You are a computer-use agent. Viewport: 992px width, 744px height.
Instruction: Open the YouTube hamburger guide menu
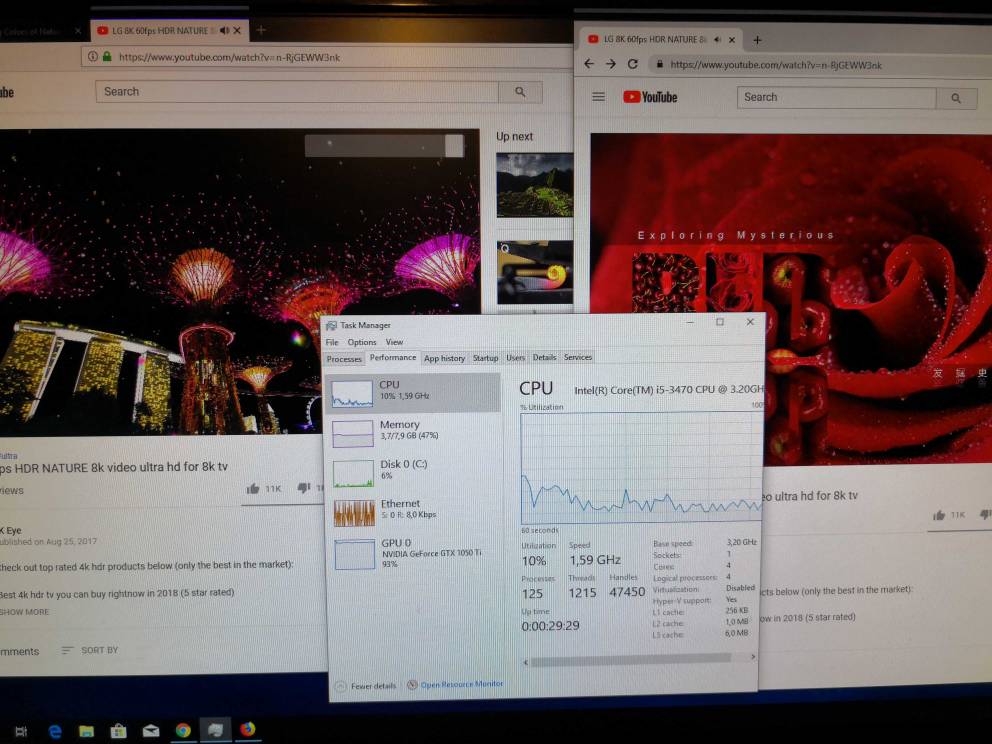click(x=598, y=97)
